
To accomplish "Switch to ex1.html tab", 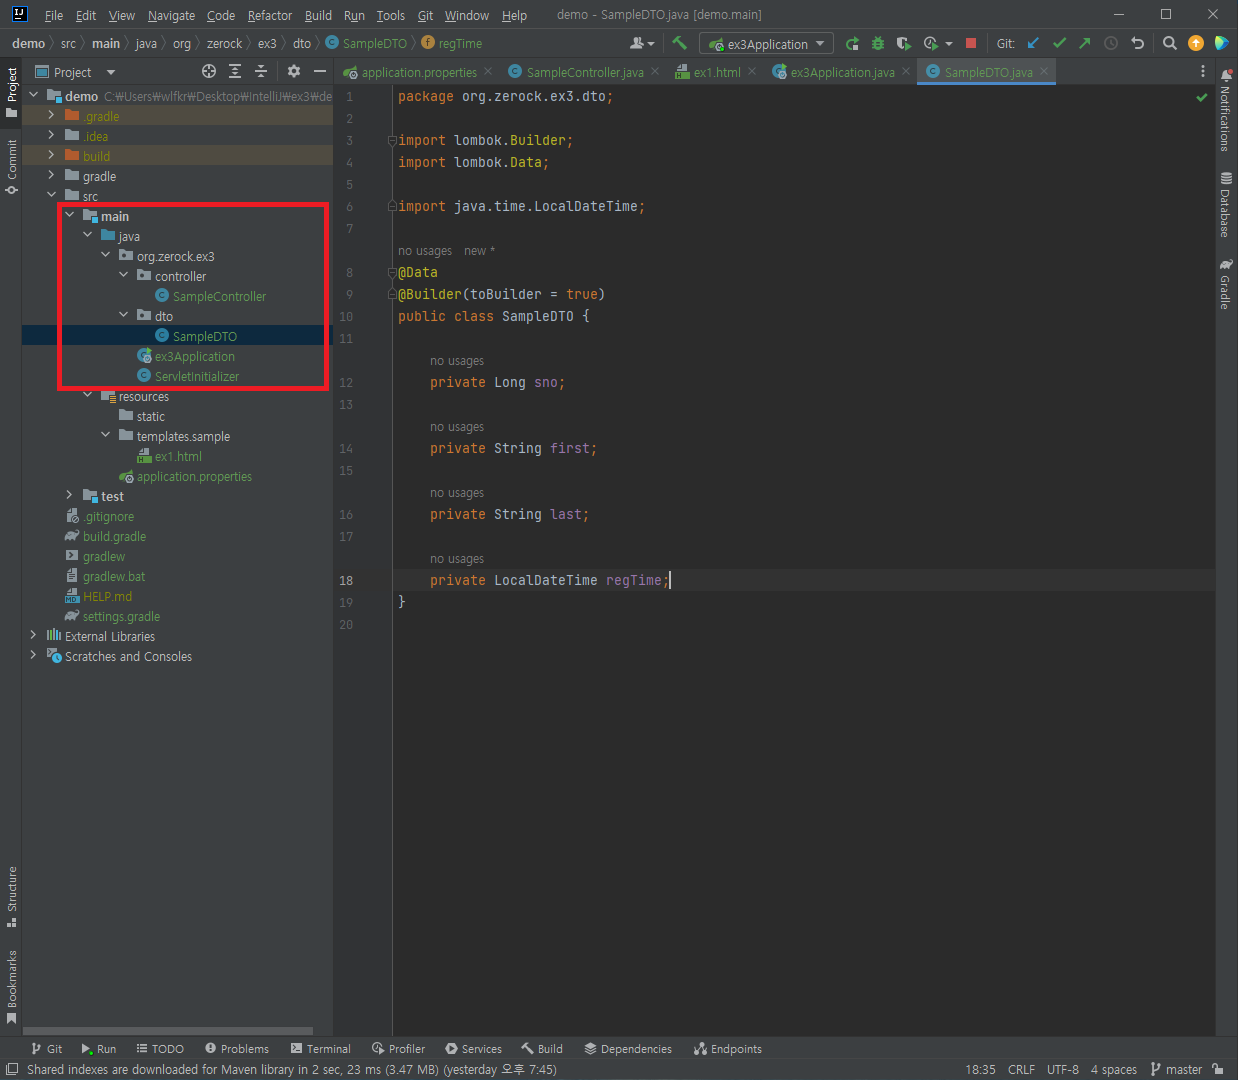I will (717, 71).
